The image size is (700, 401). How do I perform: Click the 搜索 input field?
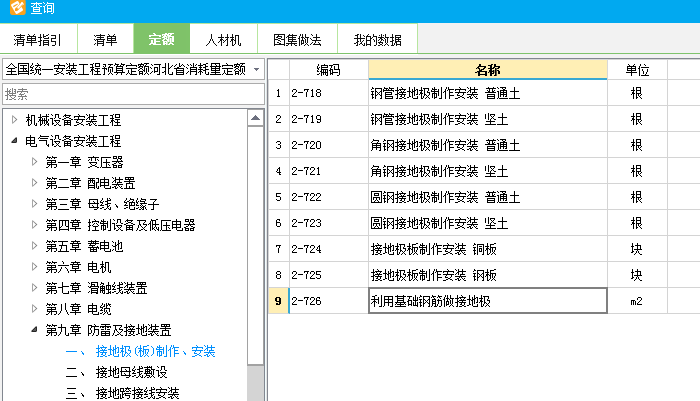pos(133,94)
